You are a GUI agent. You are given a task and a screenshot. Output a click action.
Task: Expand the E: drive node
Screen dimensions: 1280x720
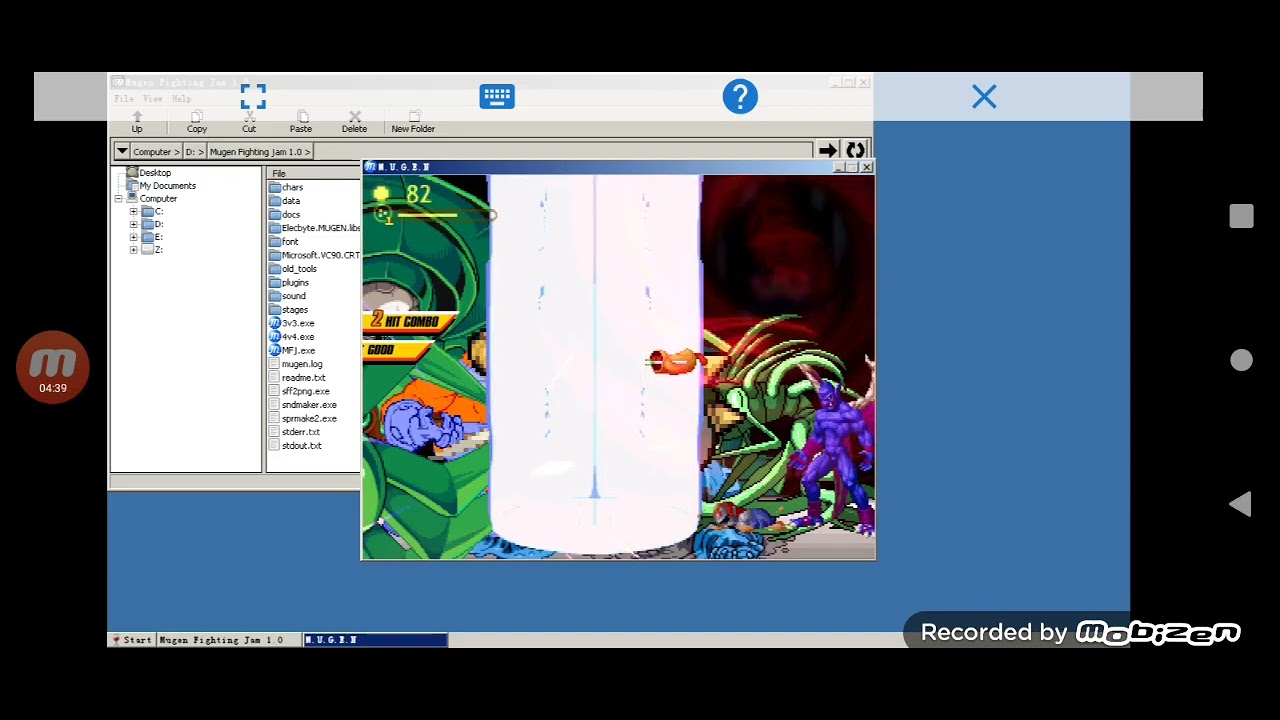(x=133, y=238)
